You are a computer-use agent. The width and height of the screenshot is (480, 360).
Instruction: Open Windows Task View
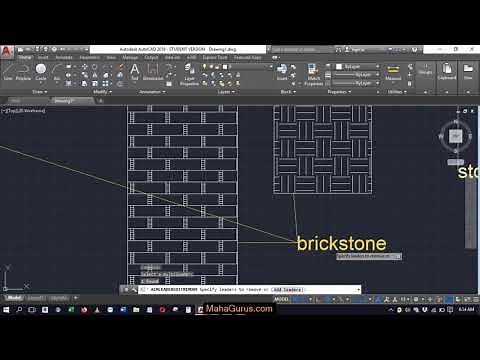pos(32,310)
